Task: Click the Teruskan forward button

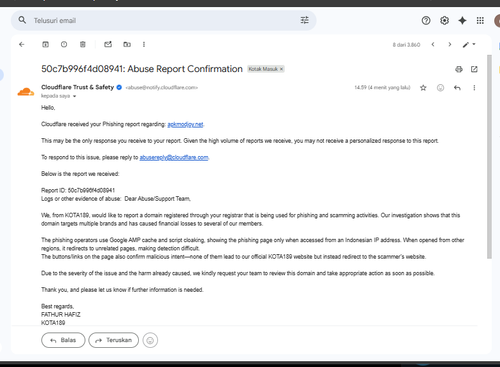Action: pyautogui.click(x=114, y=340)
